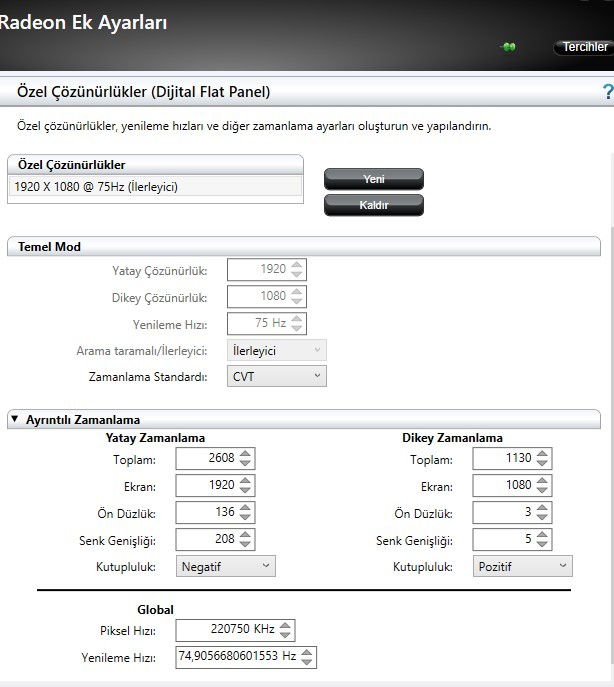This screenshot has height=687, width=614.
Task: Increase Dikey Ekran value 1080
Action: point(542,481)
